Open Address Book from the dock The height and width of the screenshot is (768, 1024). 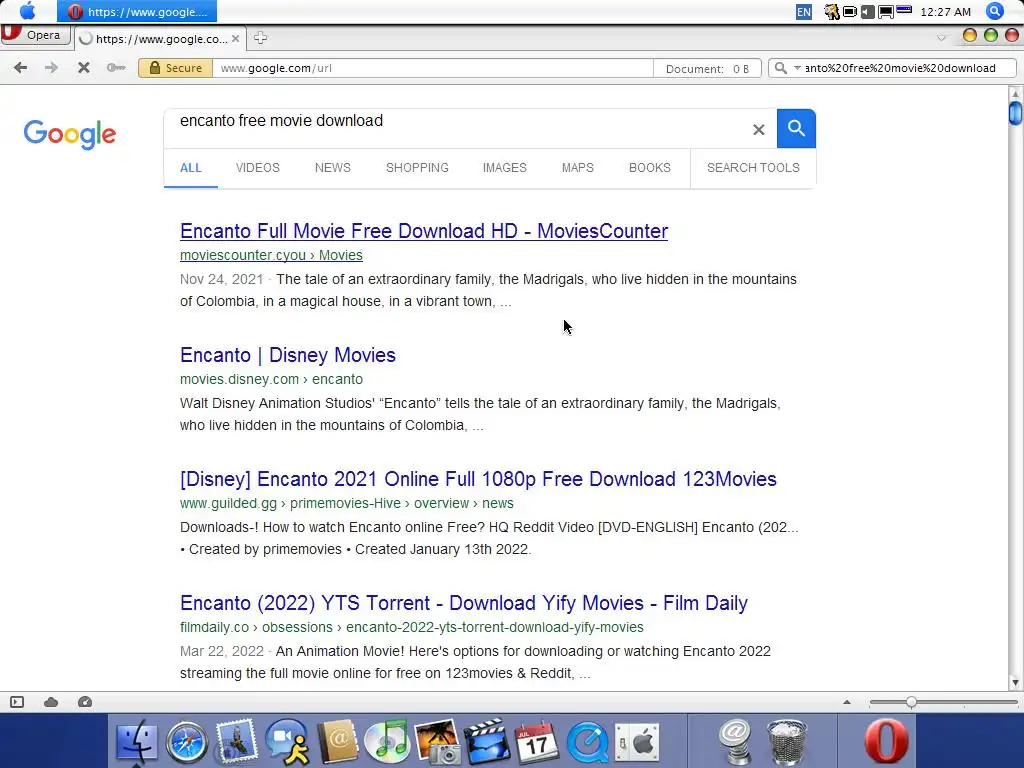coord(338,742)
